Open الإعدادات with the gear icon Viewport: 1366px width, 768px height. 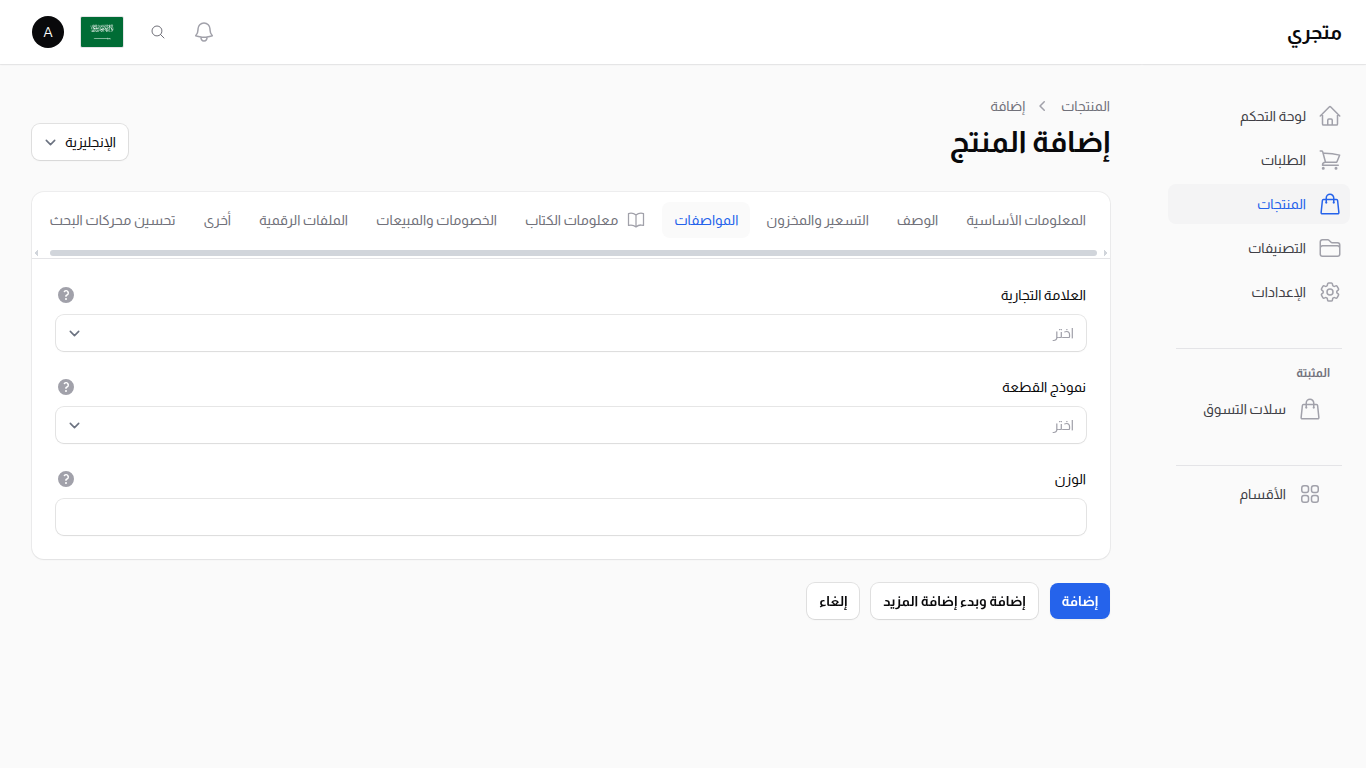point(1330,291)
